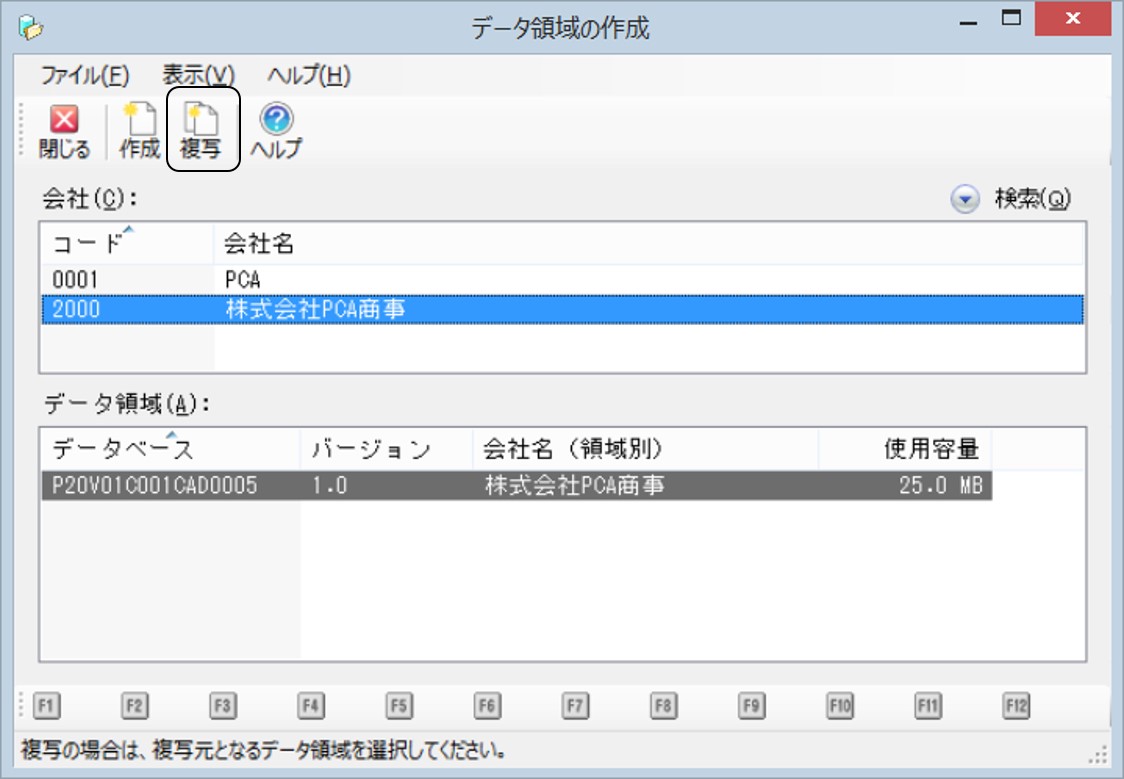Sort by 使用容量 column header
The height and width of the screenshot is (779, 1124).
904,450
